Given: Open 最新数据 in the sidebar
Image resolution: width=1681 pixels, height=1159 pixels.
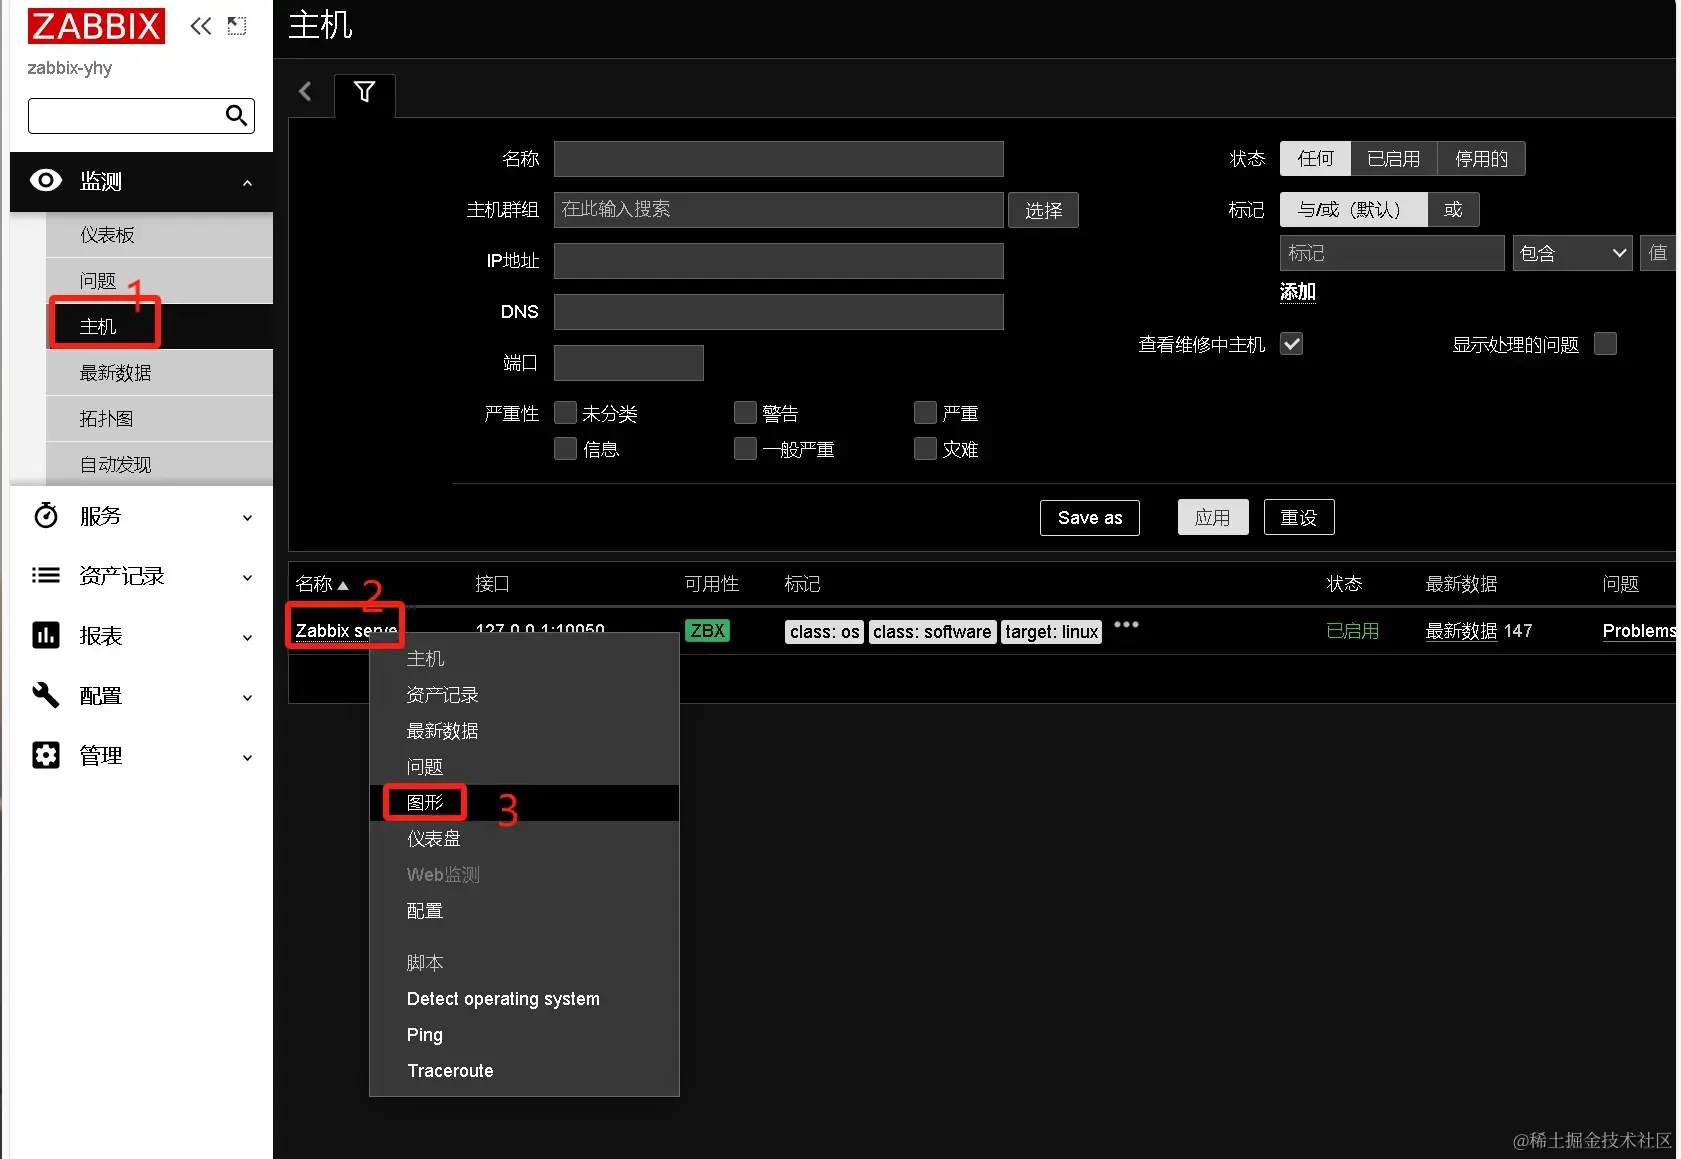Looking at the screenshot, I should click(159, 373).
